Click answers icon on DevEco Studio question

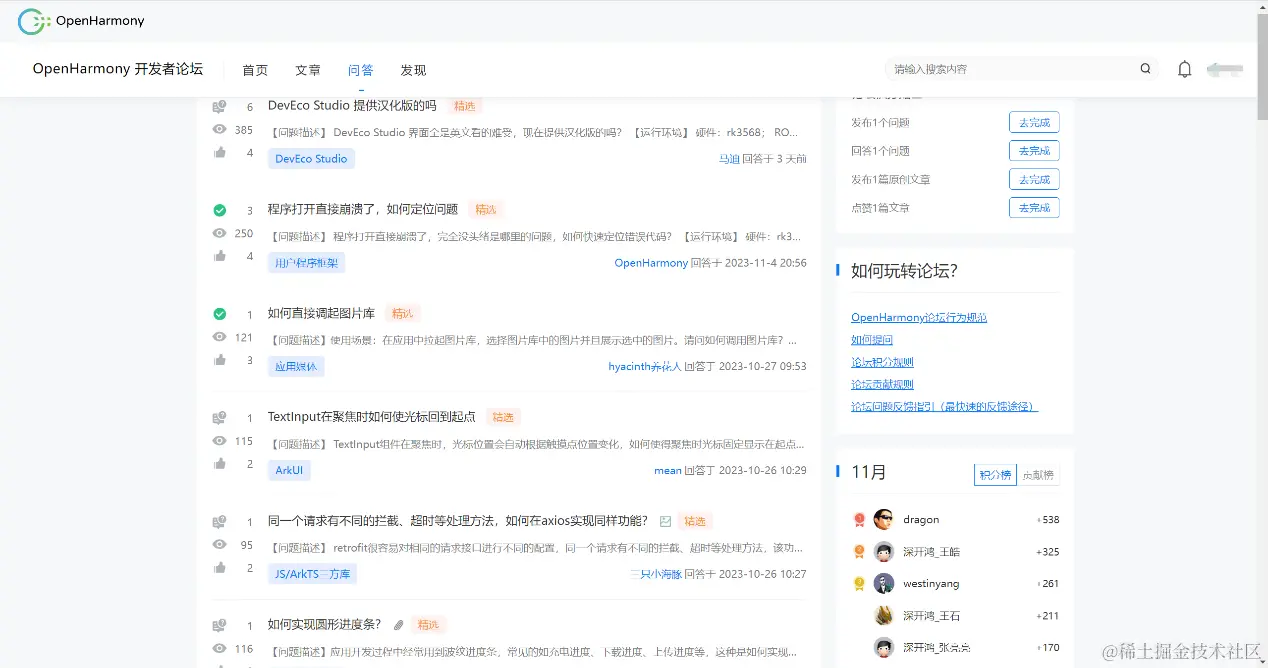tap(219, 107)
